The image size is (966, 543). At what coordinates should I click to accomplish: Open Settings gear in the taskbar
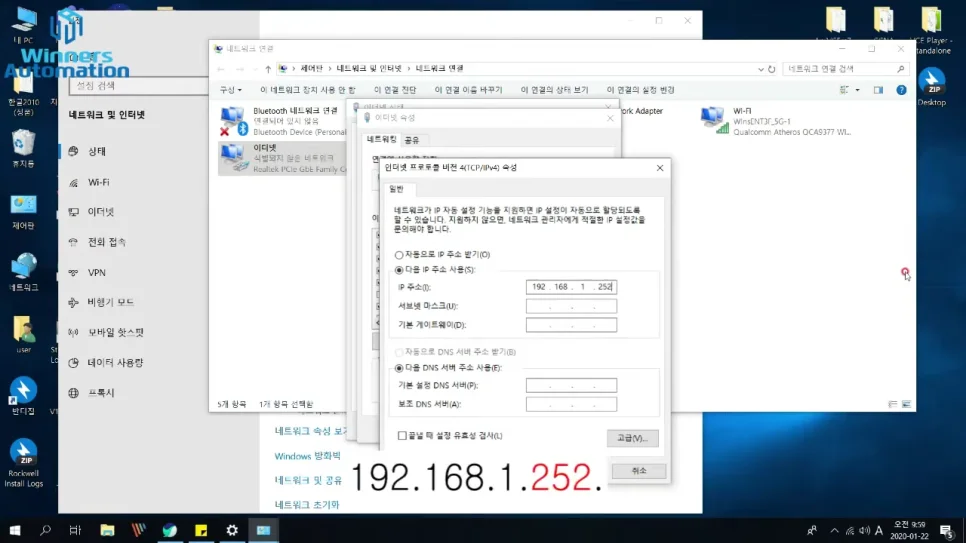pos(232,530)
